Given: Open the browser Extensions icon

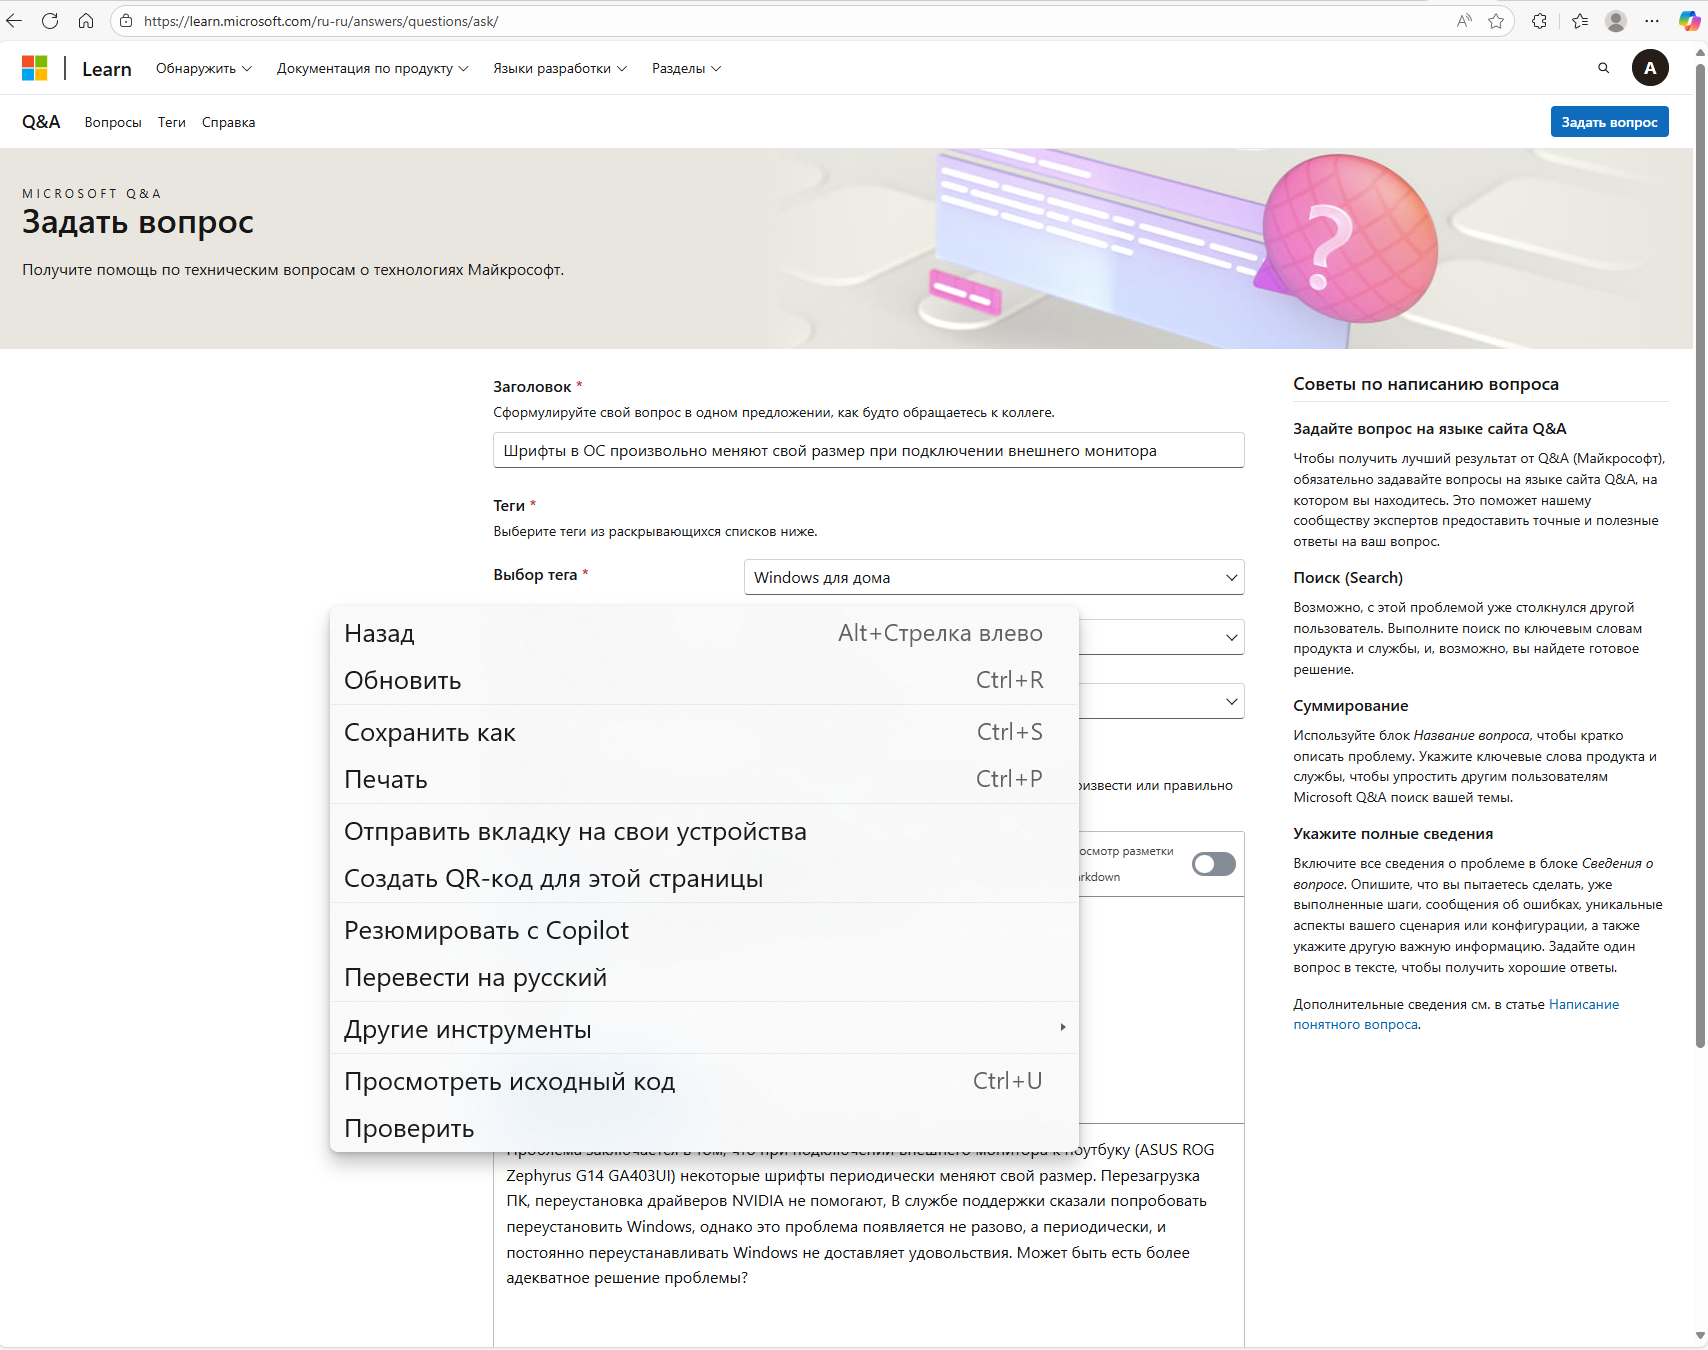Looking at the screenshot, I should 1539,21.
